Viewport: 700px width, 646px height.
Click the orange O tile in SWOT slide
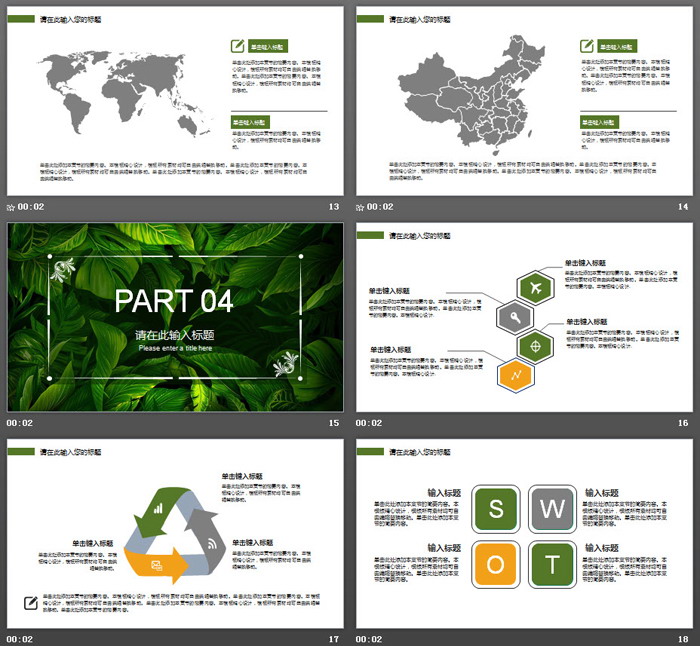click(494, 565)
